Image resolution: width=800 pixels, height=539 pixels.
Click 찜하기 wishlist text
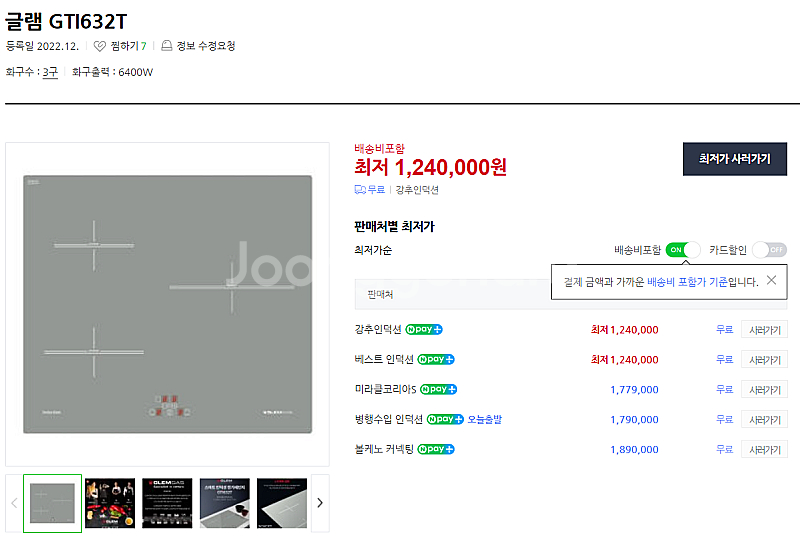click(124, 46)
